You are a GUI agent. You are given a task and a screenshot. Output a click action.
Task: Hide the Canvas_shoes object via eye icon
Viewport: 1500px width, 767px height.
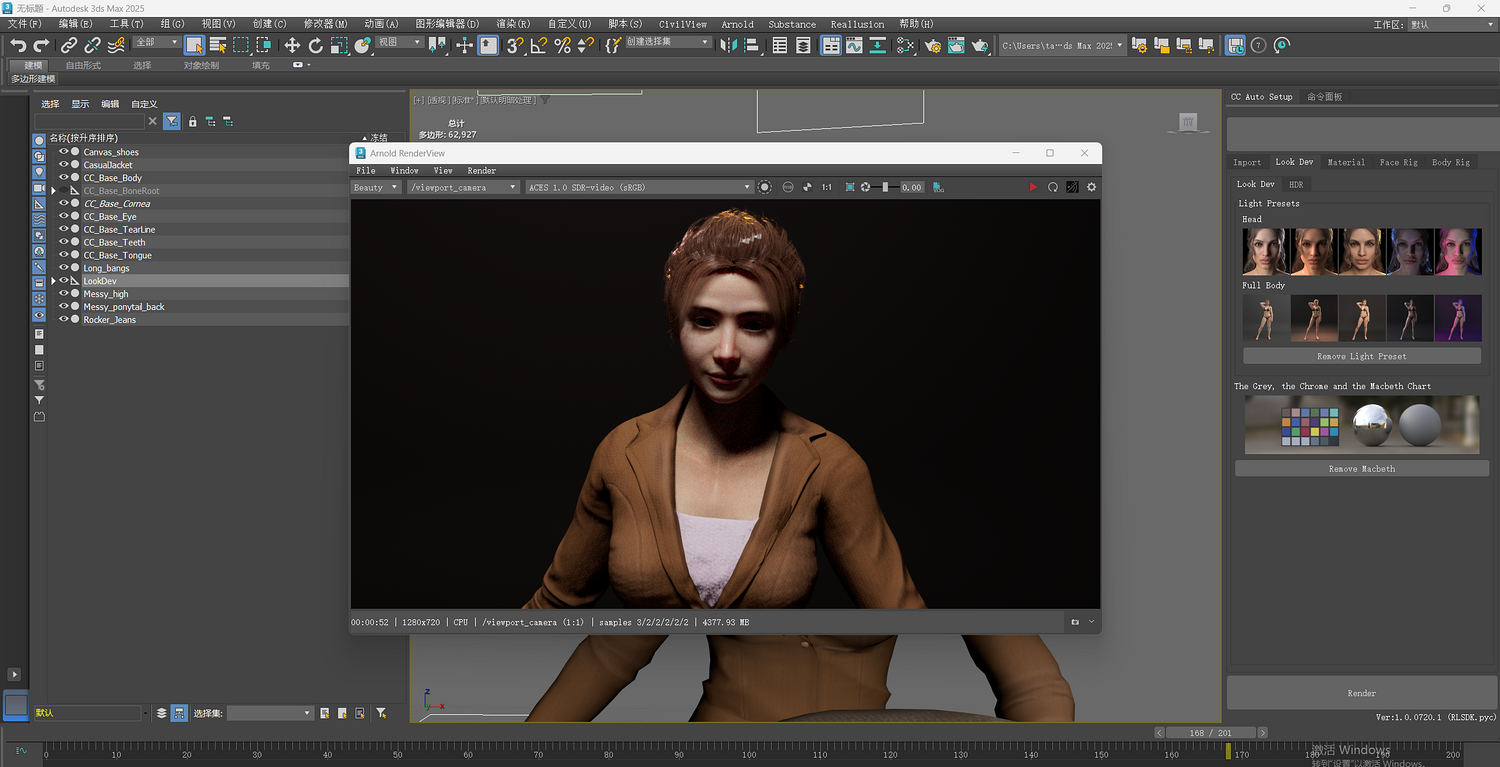click(63, 152)
